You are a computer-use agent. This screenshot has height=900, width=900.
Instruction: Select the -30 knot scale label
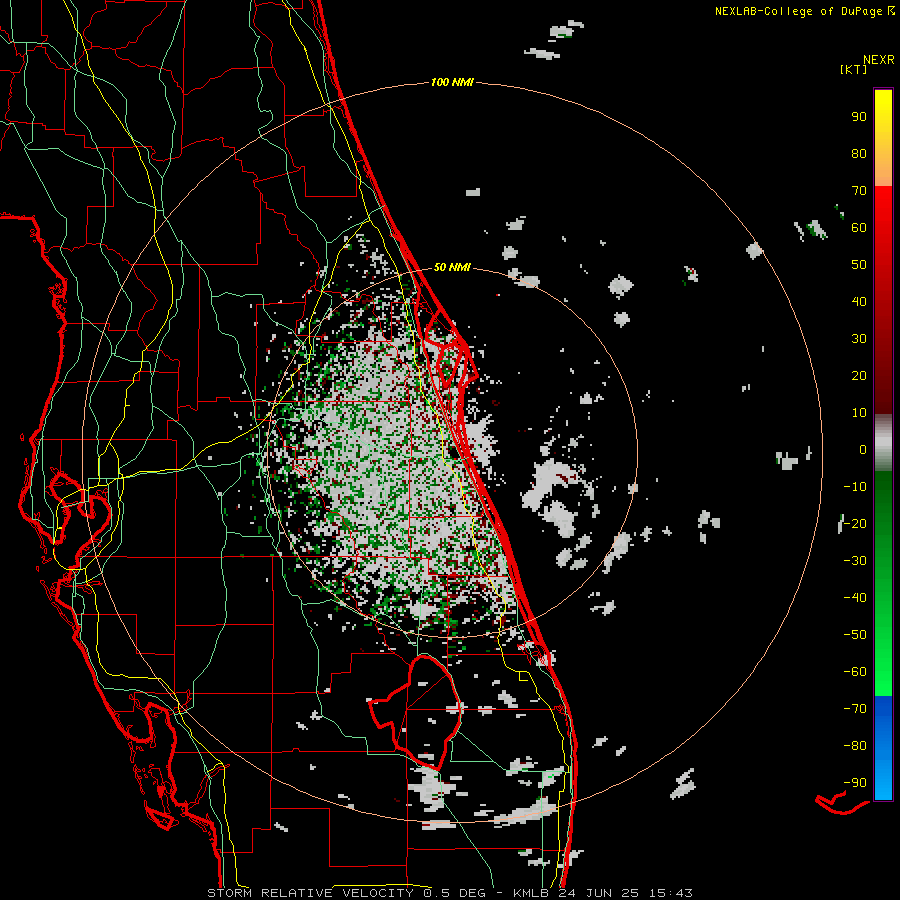855,561
